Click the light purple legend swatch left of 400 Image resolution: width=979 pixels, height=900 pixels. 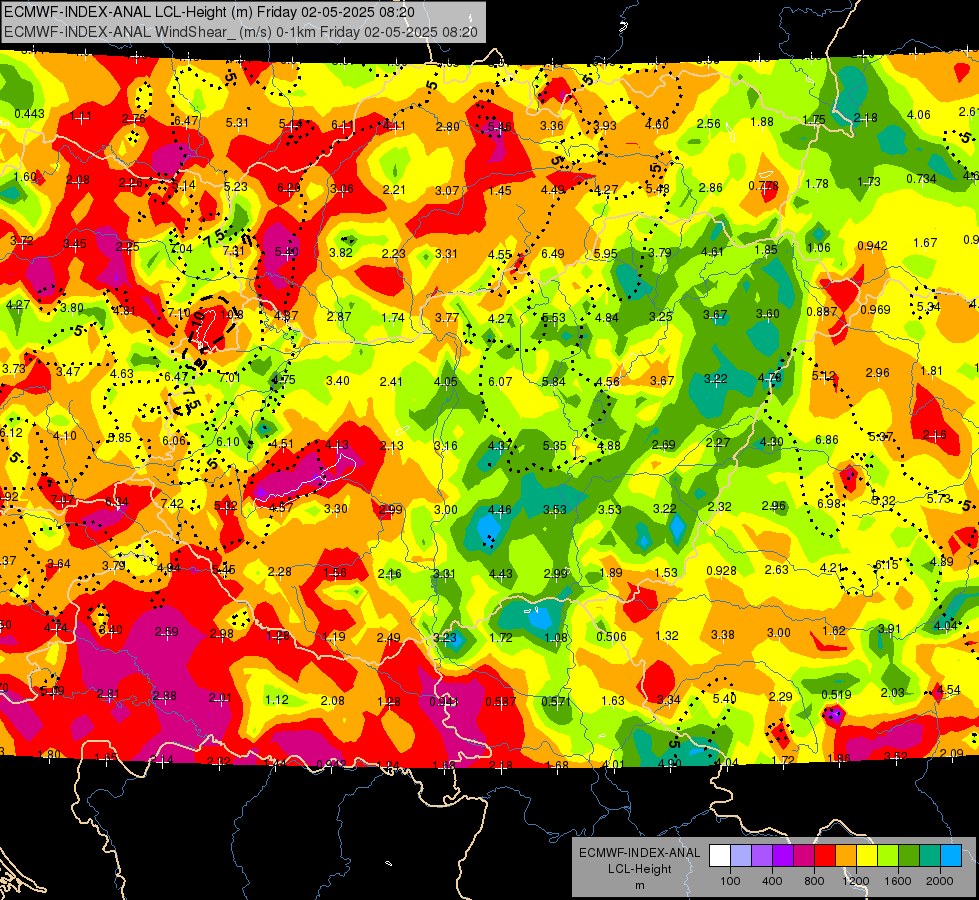point(762,856)
